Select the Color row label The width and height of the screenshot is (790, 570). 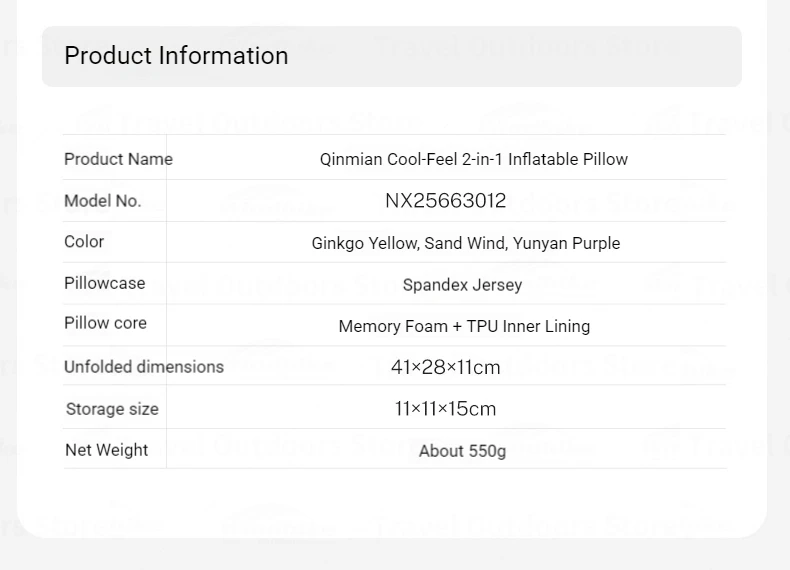pos(84,242)
